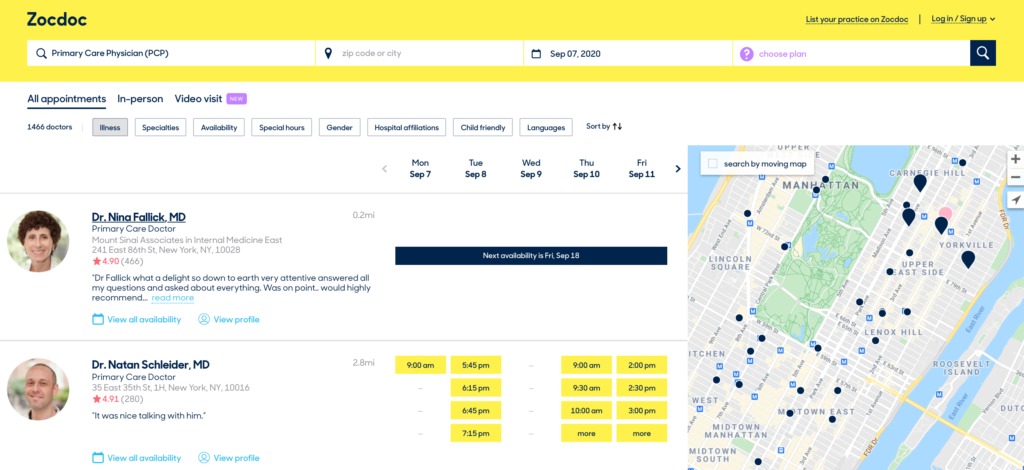Click the Sep 07, 2020 date field
The width and height of the screenshot is (1024, 470).
click(628, 53)
